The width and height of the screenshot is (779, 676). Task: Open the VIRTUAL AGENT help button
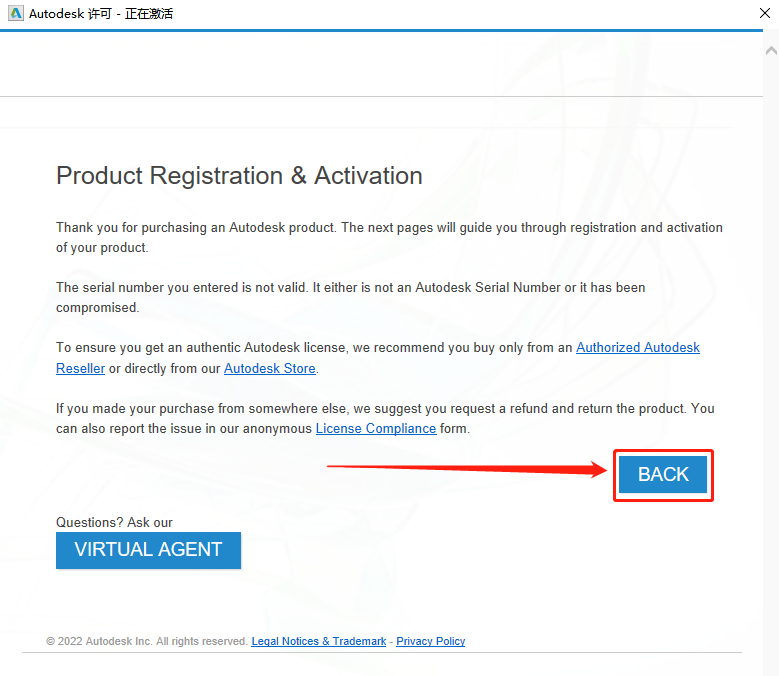click(x=148, y=550)
